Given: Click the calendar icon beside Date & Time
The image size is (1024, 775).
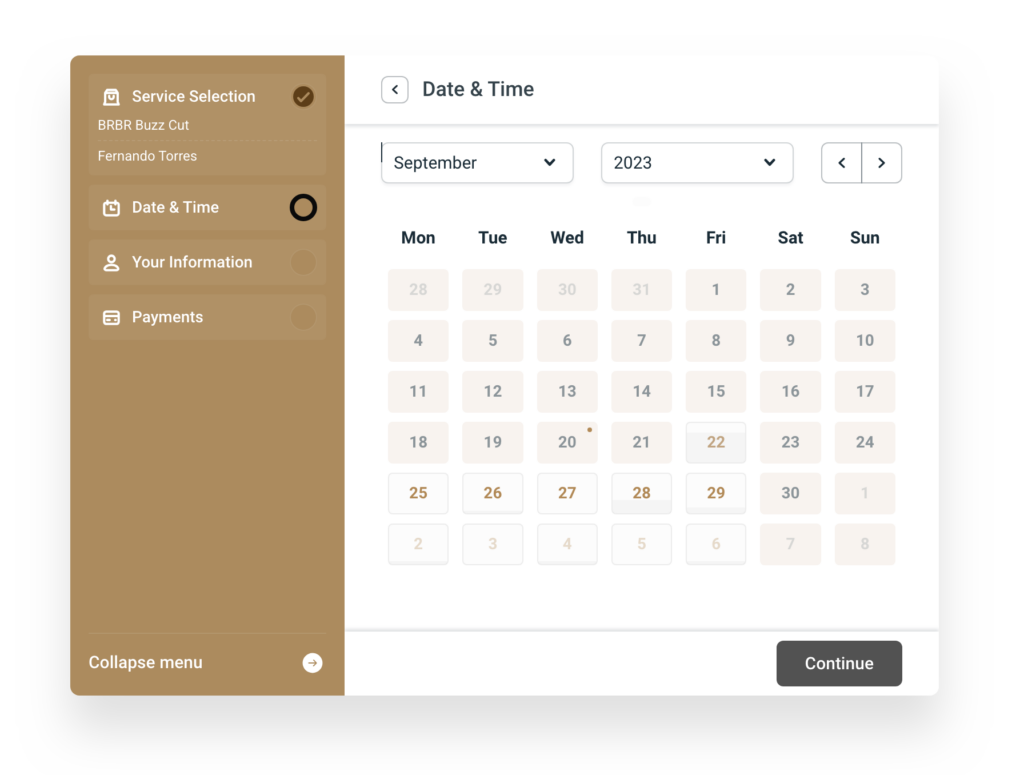Looking at the screenshot, I should pyautogui.click(x=112, y=208).
